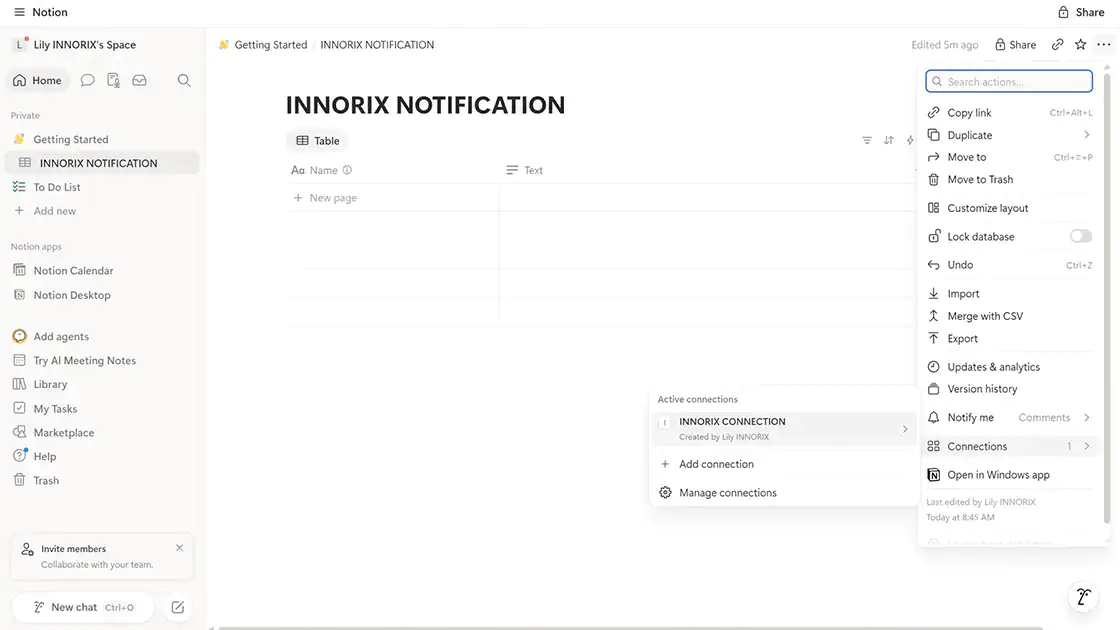Open the Notion AI floating button
Screen dimensions: 1120x630
point(1083,596)
